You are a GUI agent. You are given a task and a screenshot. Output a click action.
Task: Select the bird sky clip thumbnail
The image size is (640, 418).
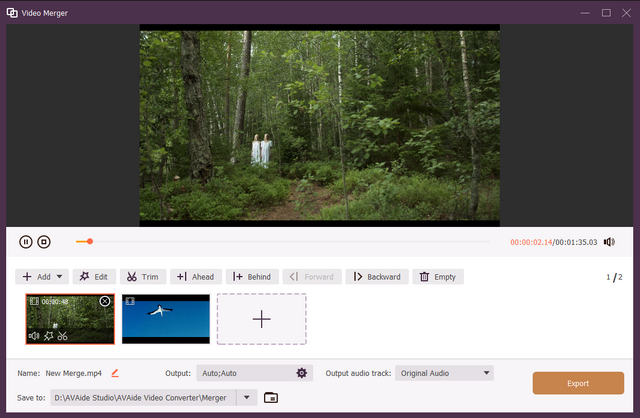coord(166,320)
